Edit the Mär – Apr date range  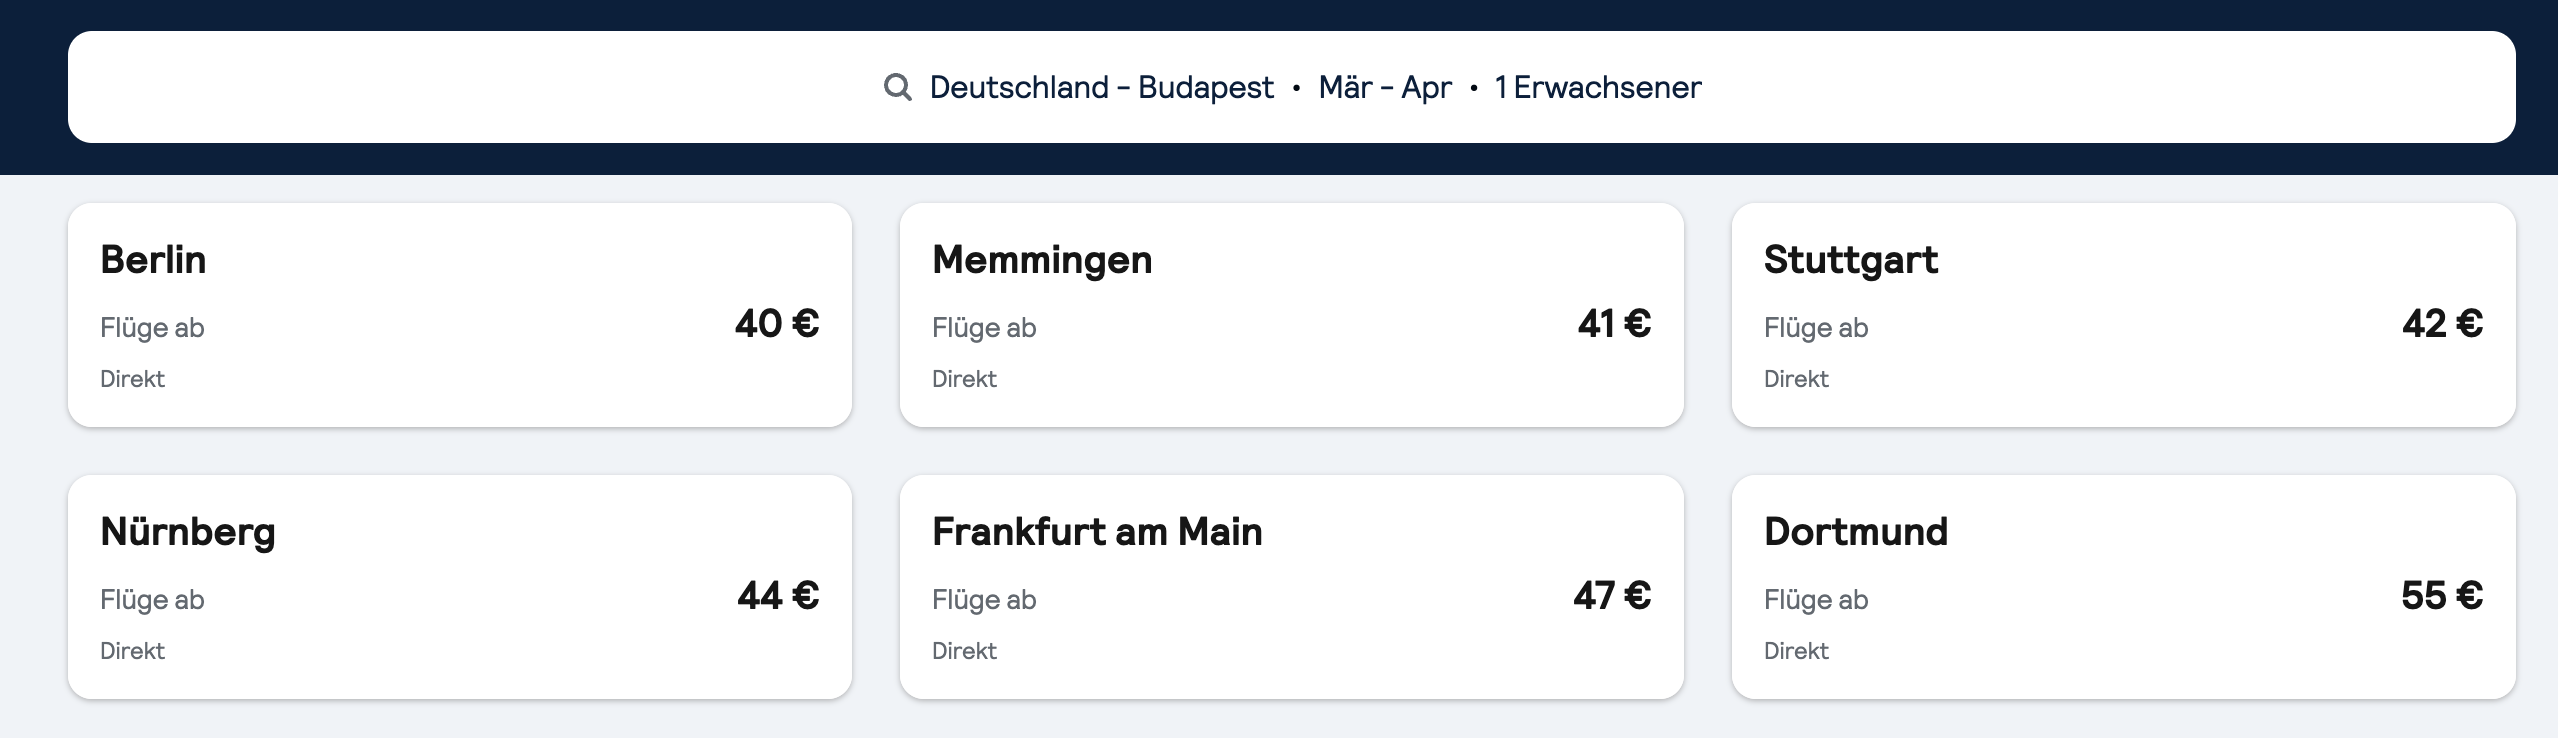click(x=1385, y=87)
